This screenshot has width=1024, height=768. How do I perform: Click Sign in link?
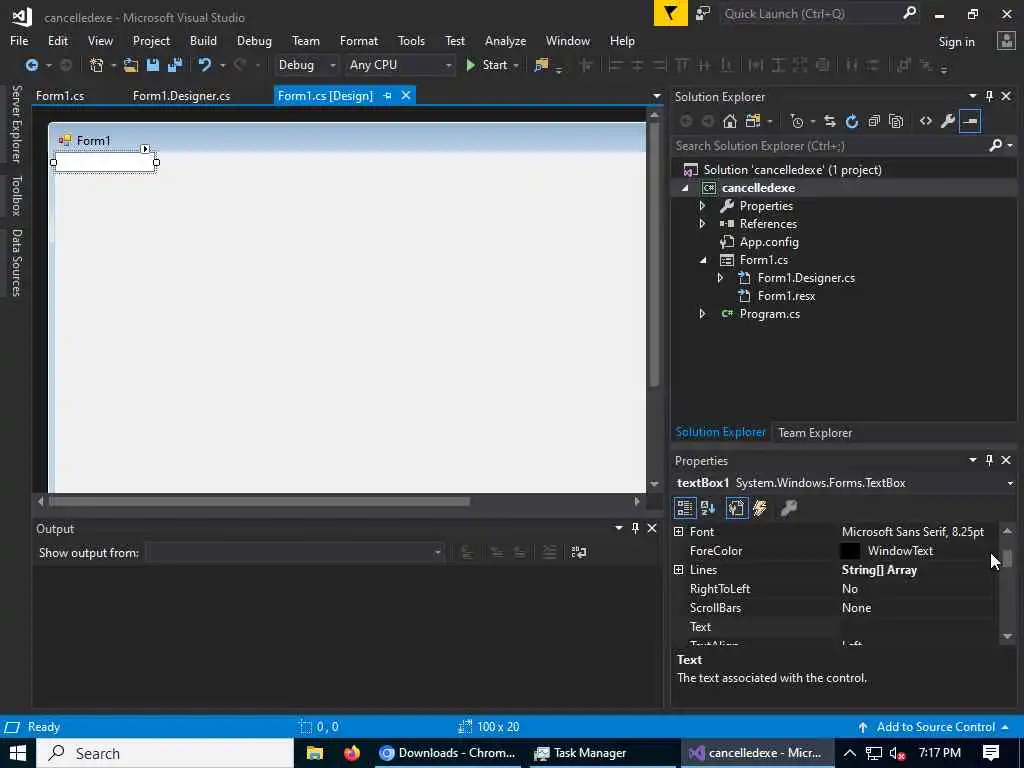pos(956,42)
